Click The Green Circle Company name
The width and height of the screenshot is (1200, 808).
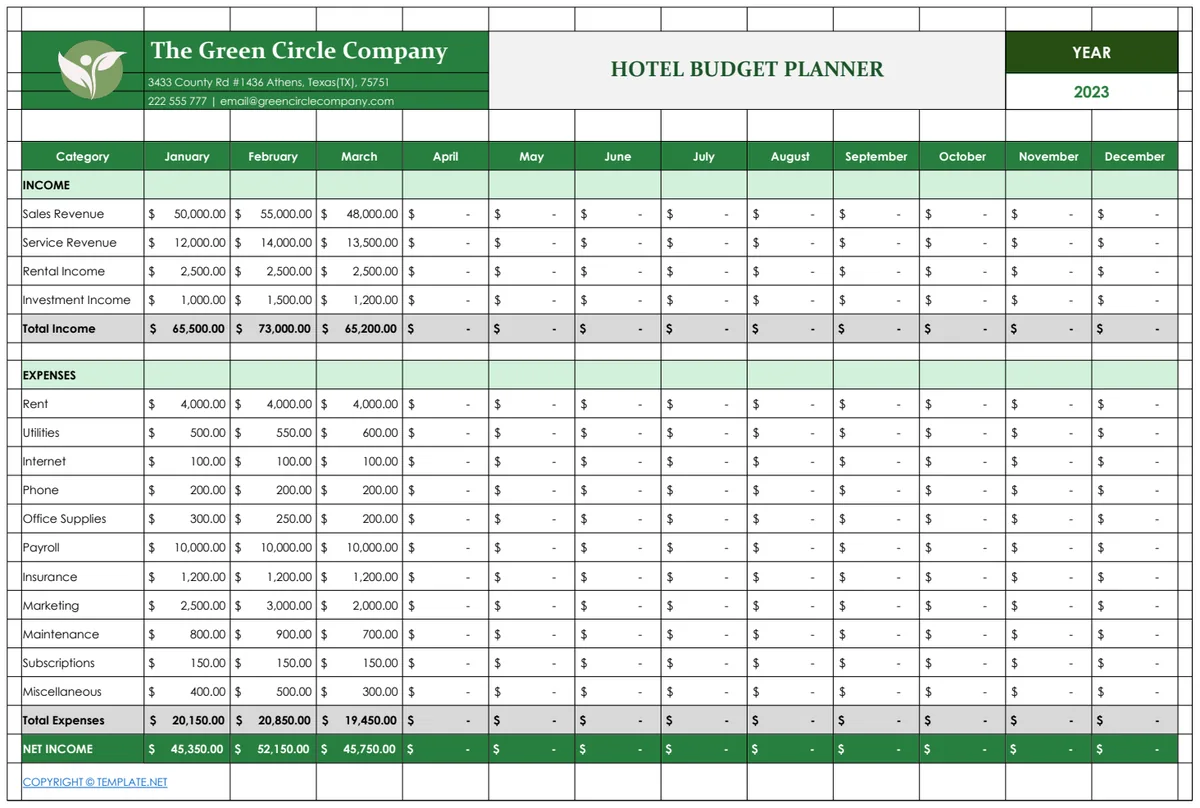click(x=299, y=51)
